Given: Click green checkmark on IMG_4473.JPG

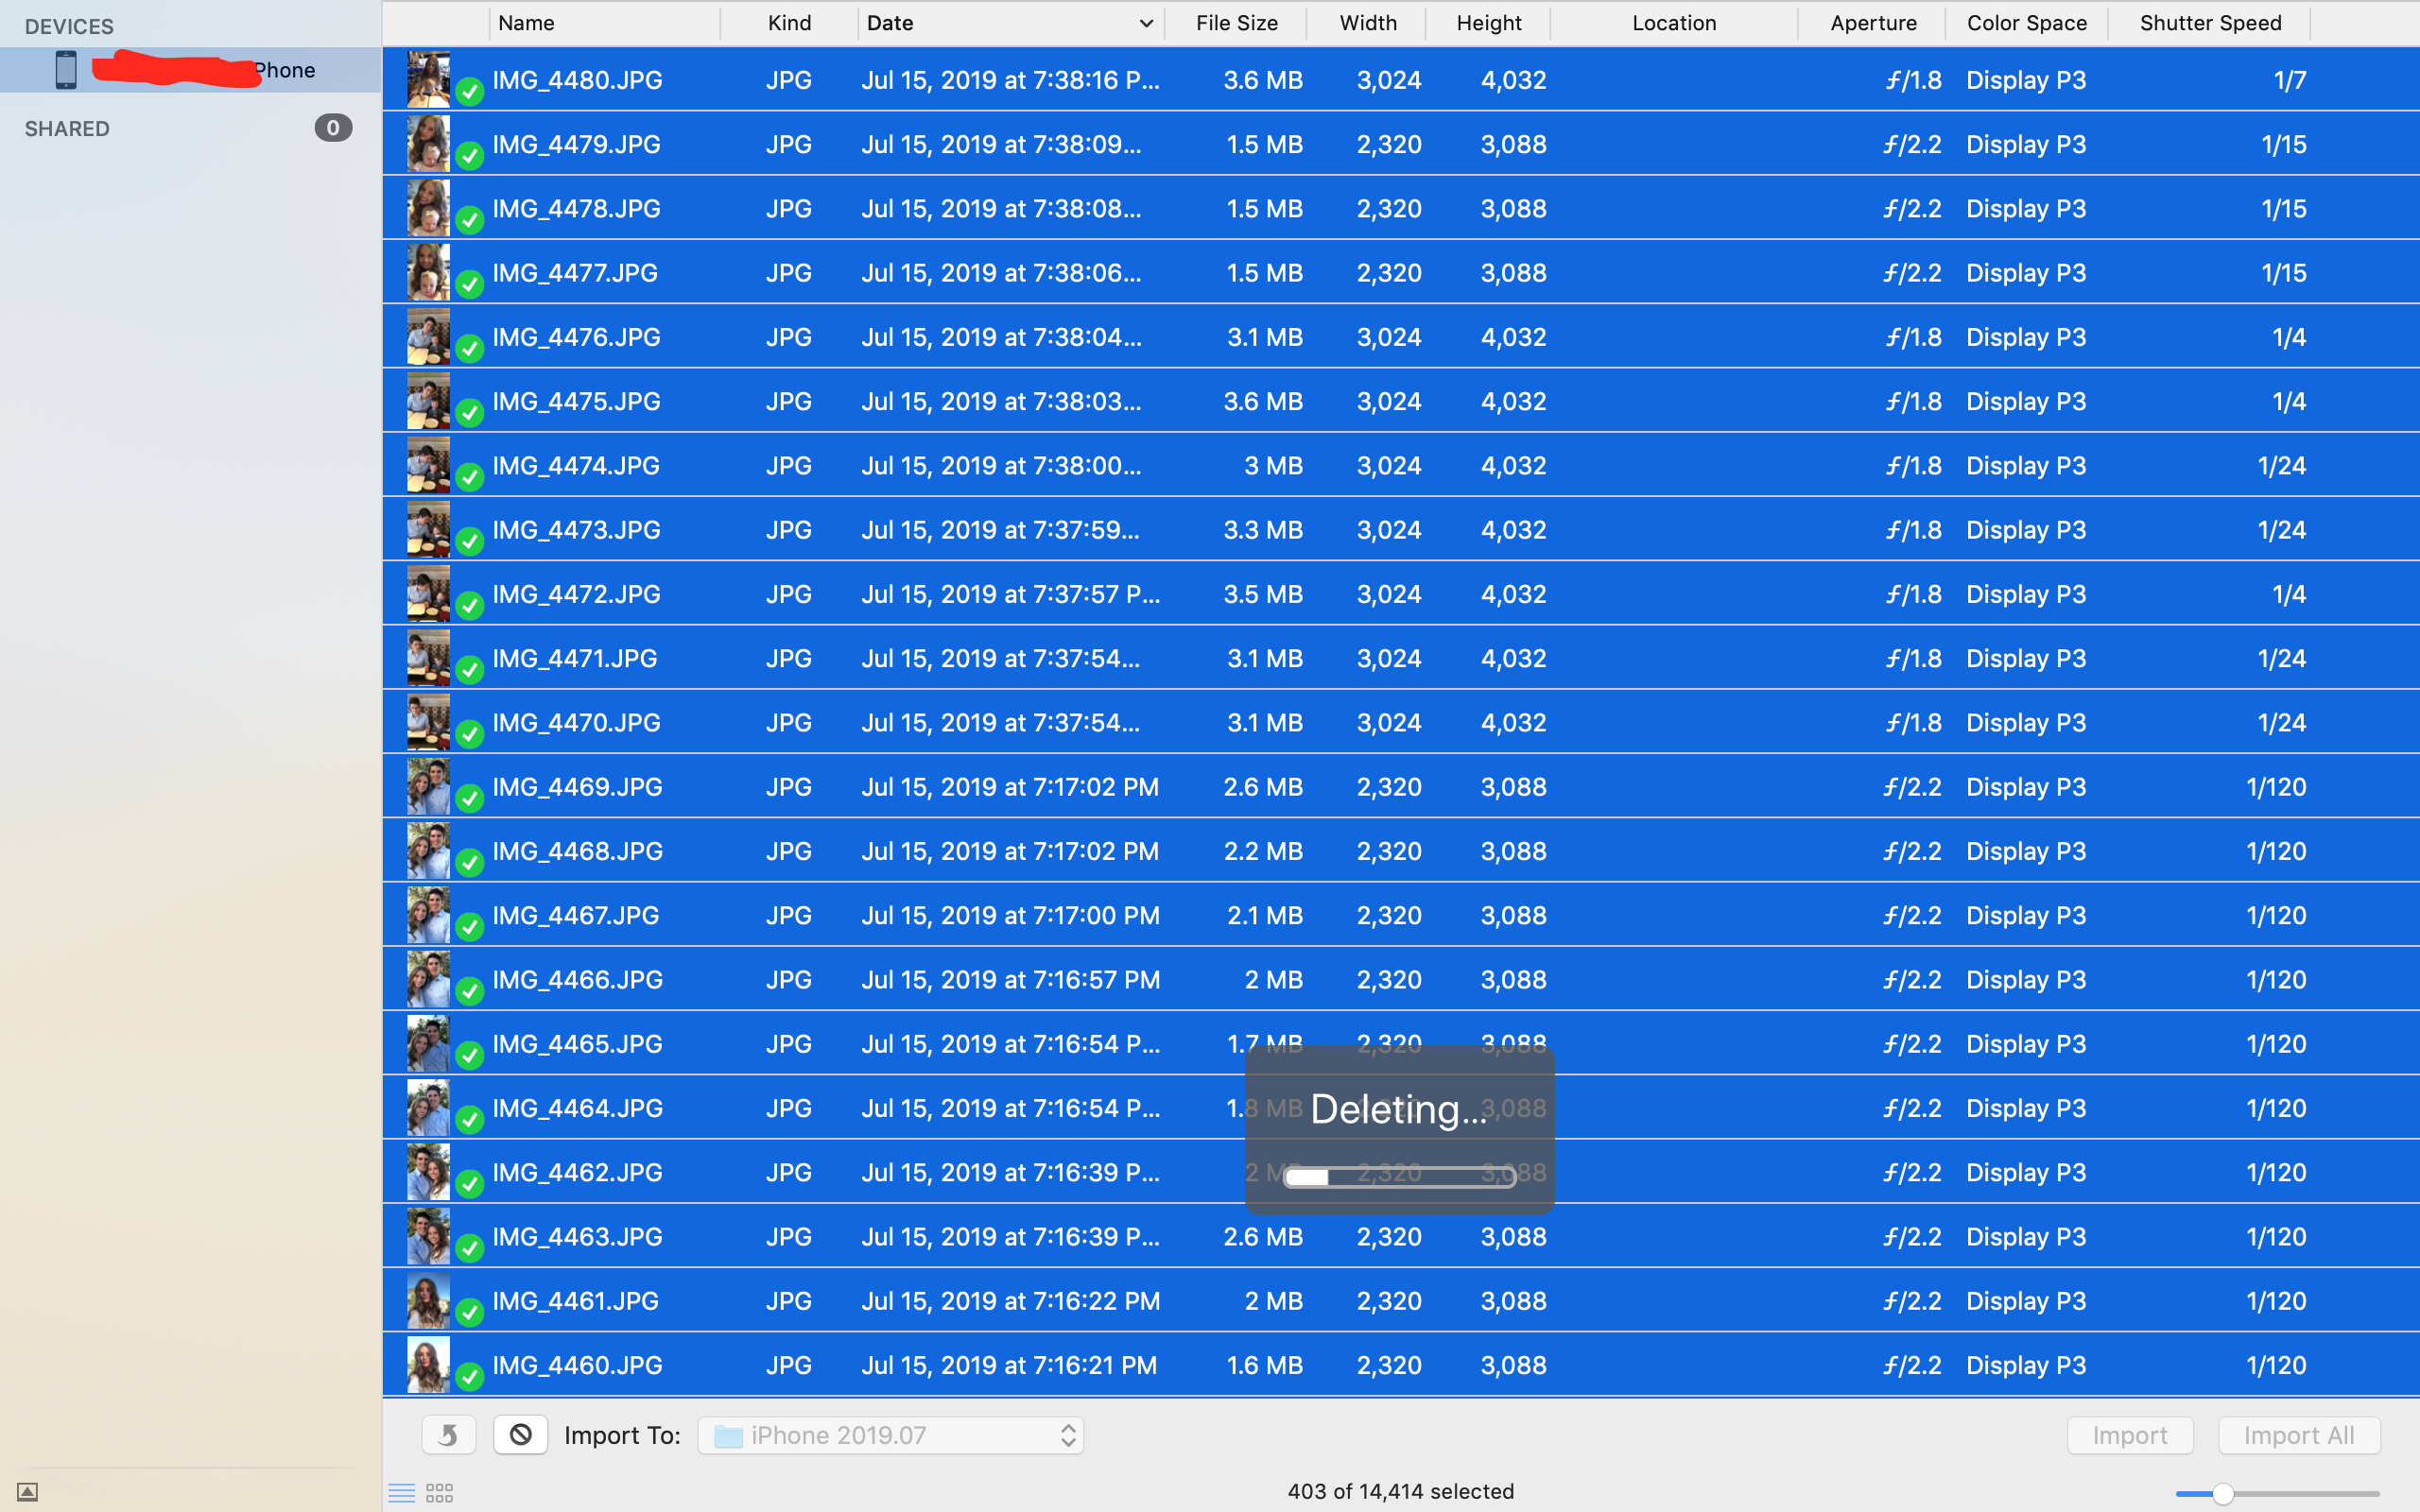Looking at the screenshot, I should (x=470, y=542).
